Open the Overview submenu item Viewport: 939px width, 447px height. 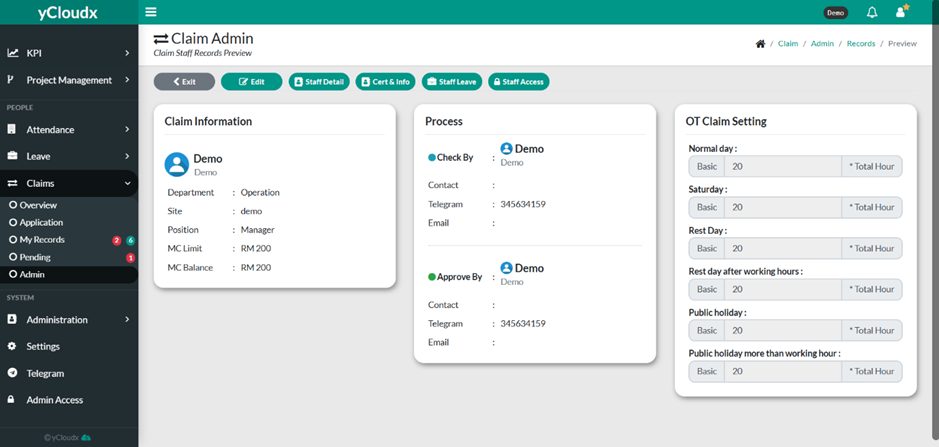pos(69,205)
